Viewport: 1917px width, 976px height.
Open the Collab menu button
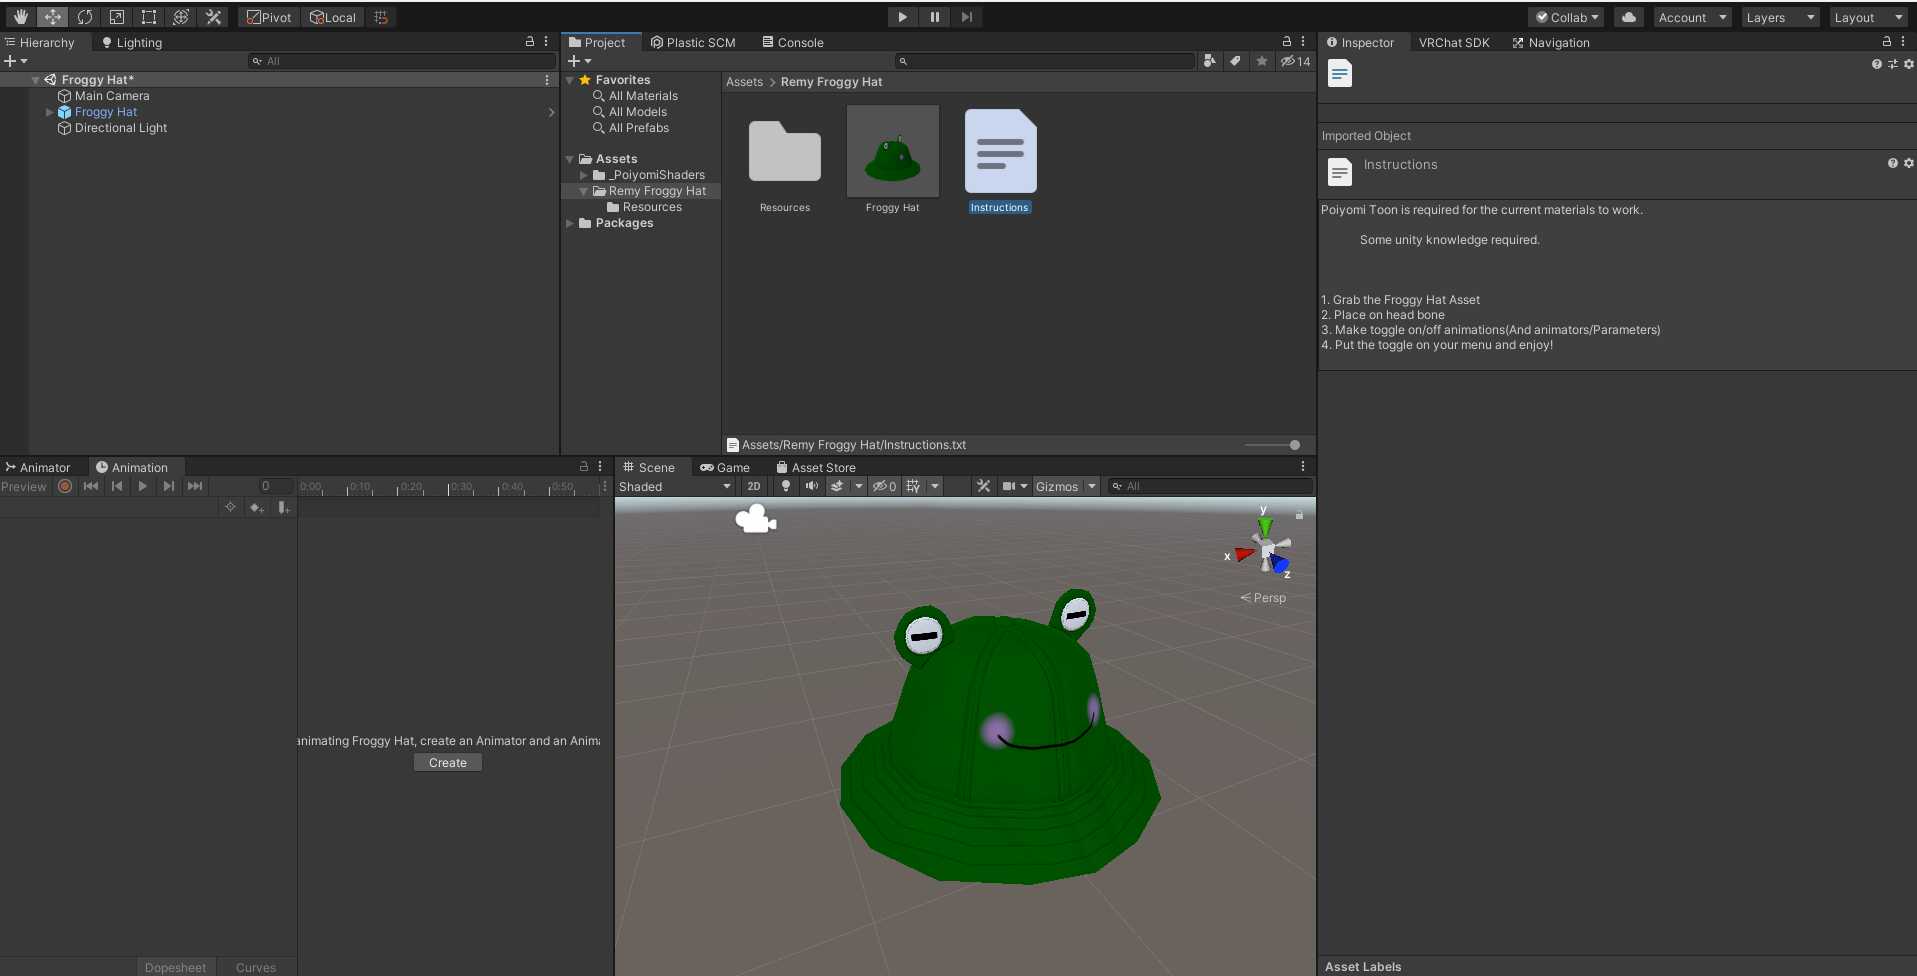[x=1568, y=17]
